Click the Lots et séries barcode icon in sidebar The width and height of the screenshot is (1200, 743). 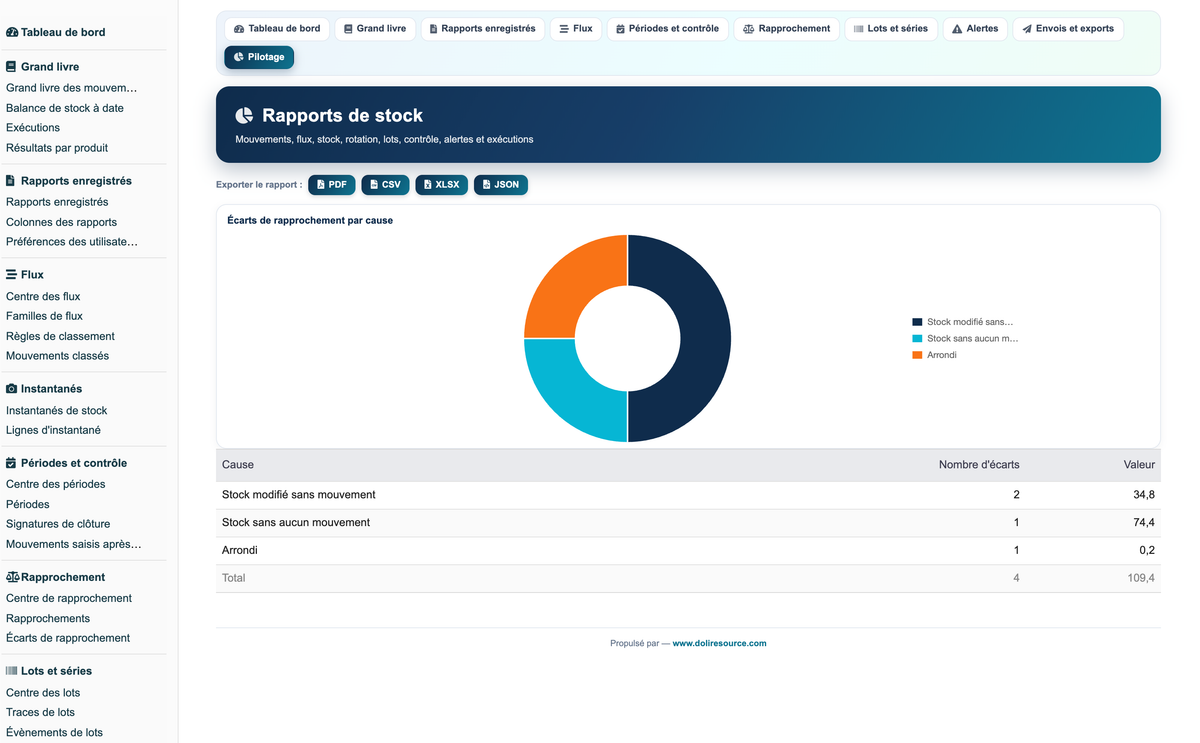(x=12, y=671)
